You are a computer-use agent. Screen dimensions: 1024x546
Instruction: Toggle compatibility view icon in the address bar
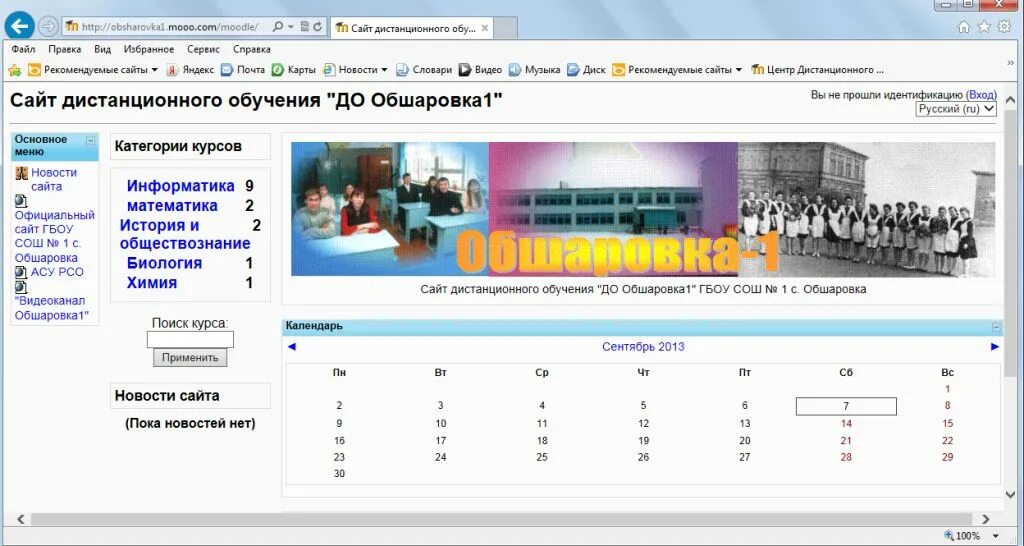[x=305, y=27]
